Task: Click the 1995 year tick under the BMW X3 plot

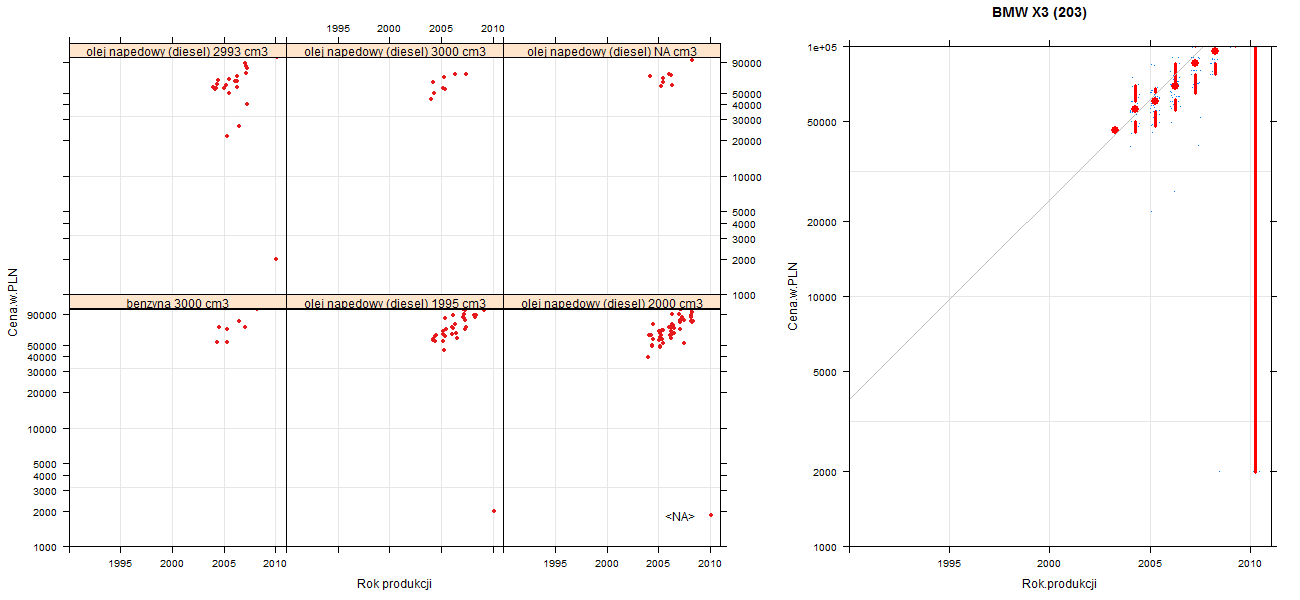Action: pos(949,565)
